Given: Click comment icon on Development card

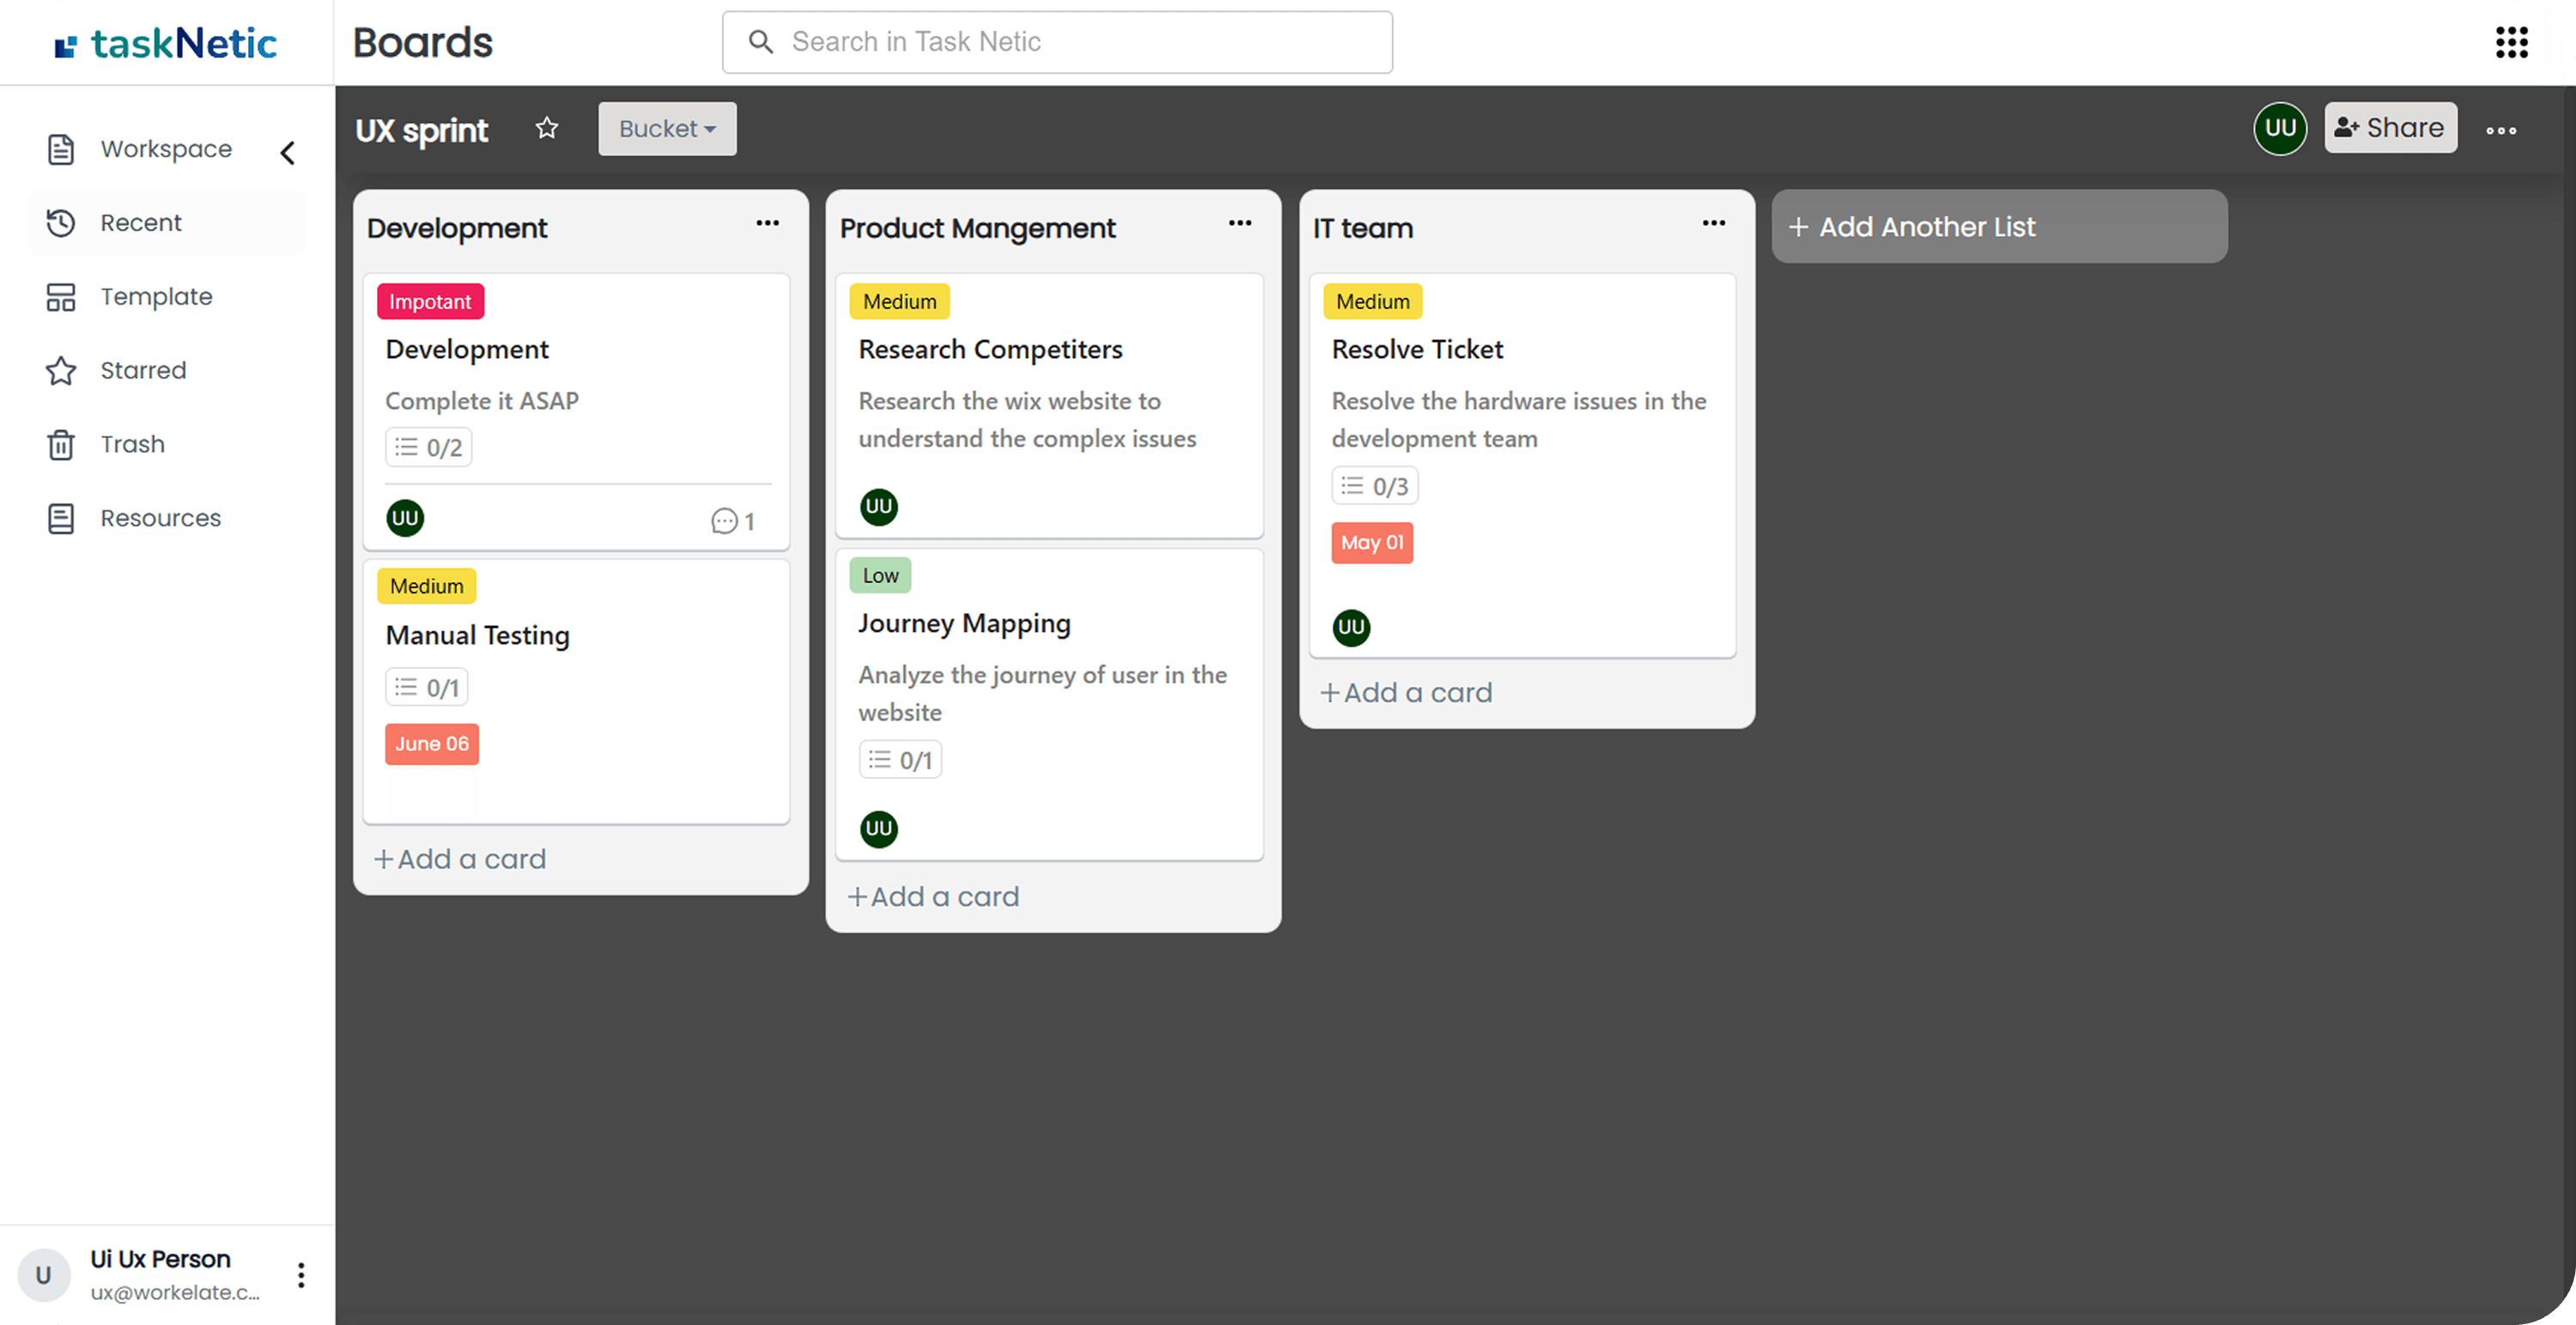Looking at the screenshot, I should pos(724,521).
